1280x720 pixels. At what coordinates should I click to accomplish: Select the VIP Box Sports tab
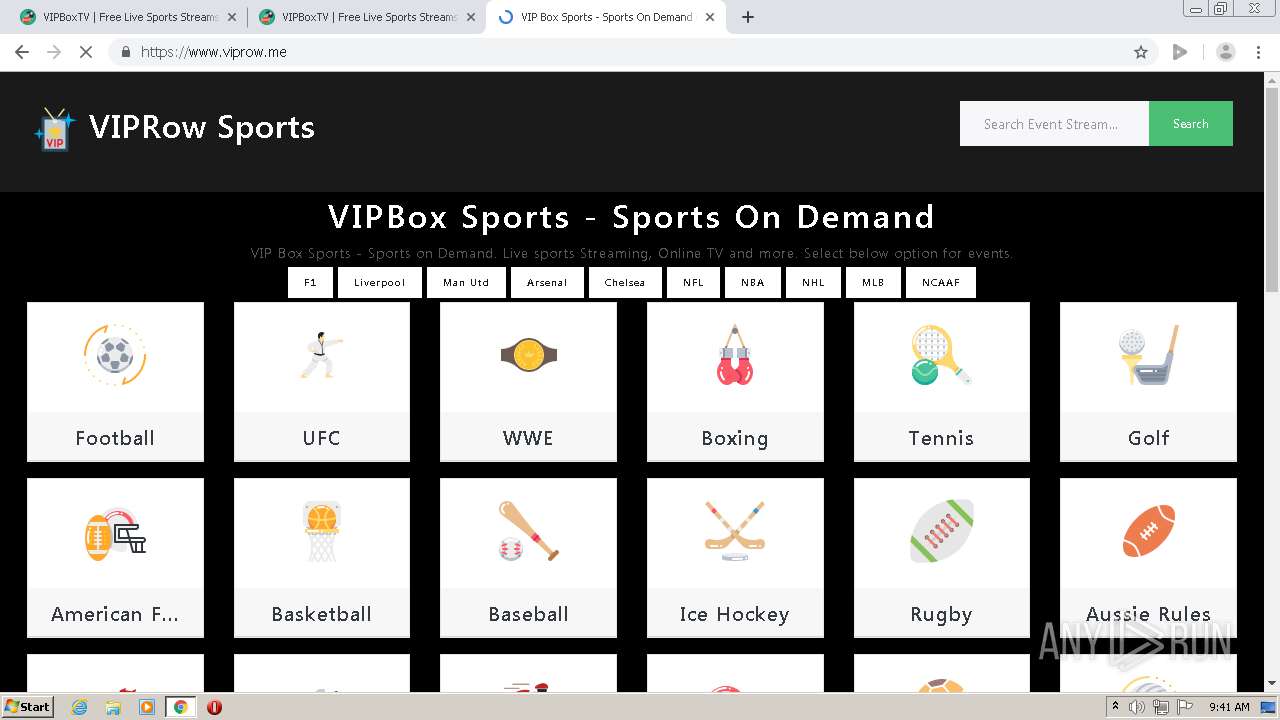click(605, 17)
